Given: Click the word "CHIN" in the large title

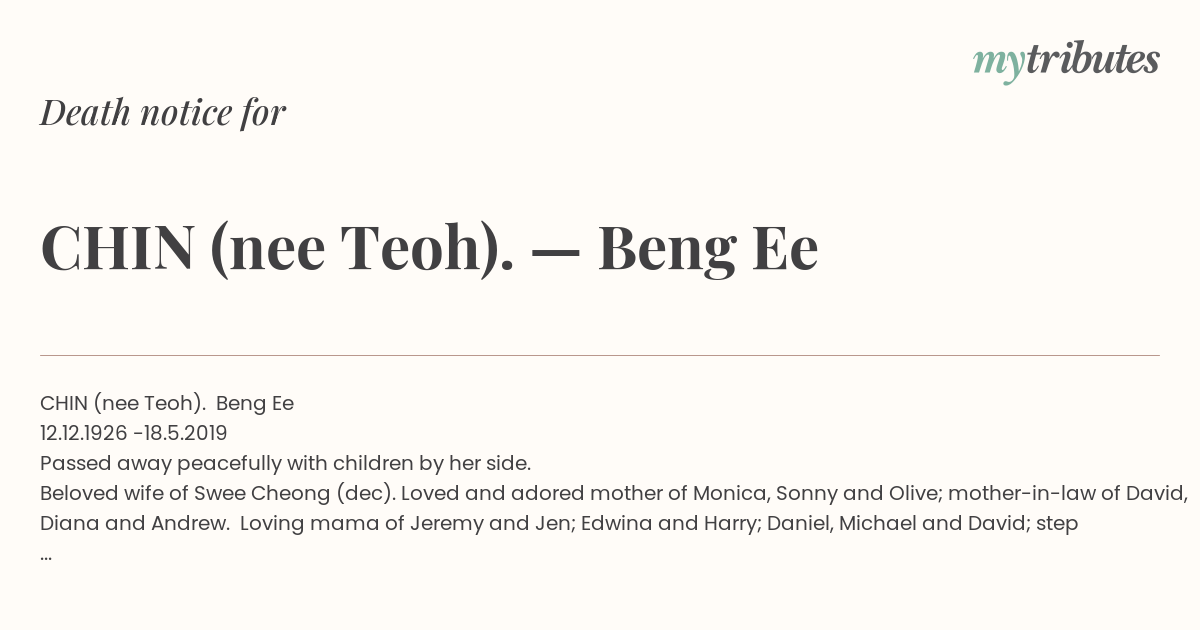Looking at the screenshot, I should coord(117,249).
